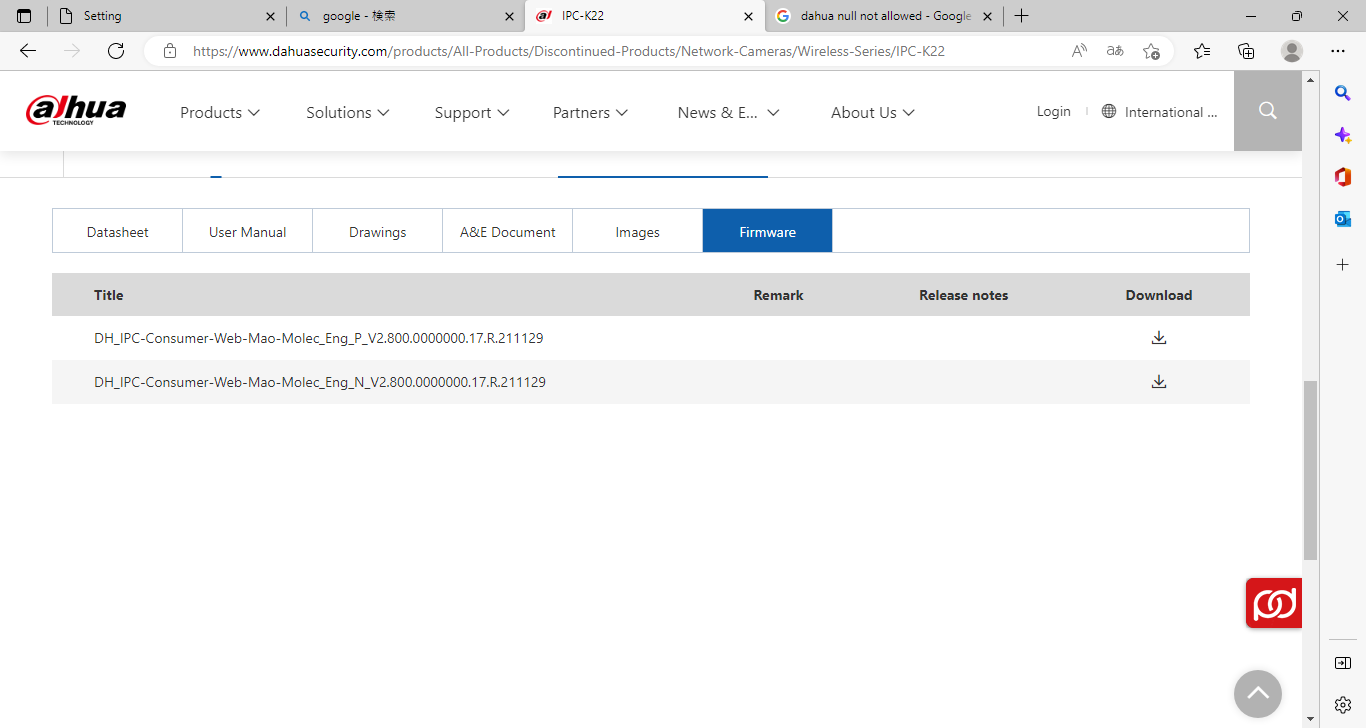Click the Download column header
The height and width of the screenshot is (728, 1366).
click(1159, 295)
